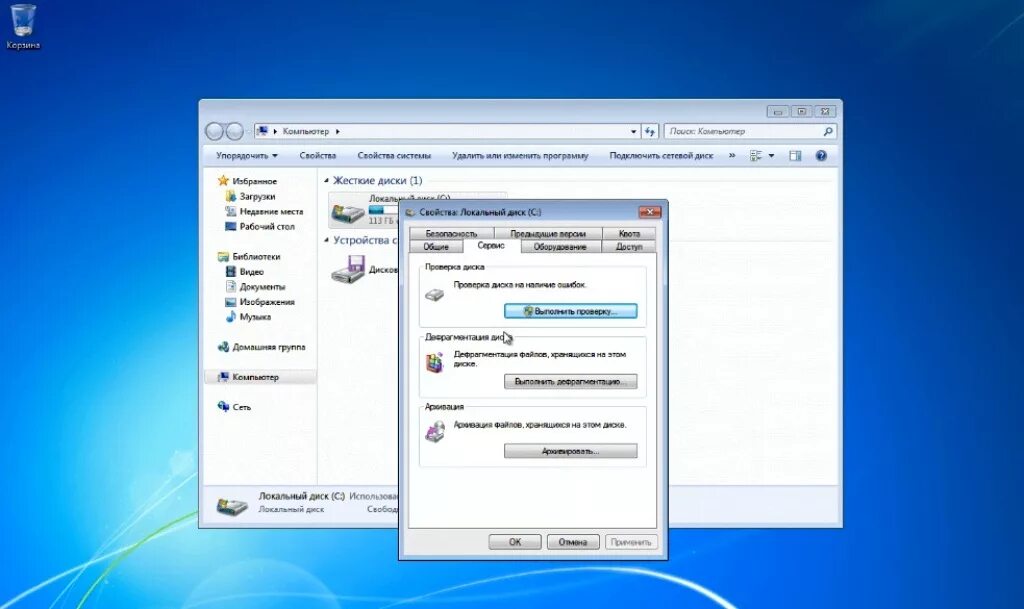
Task: Click Выполнить дефрагментацию button
Action: [571, 381]
